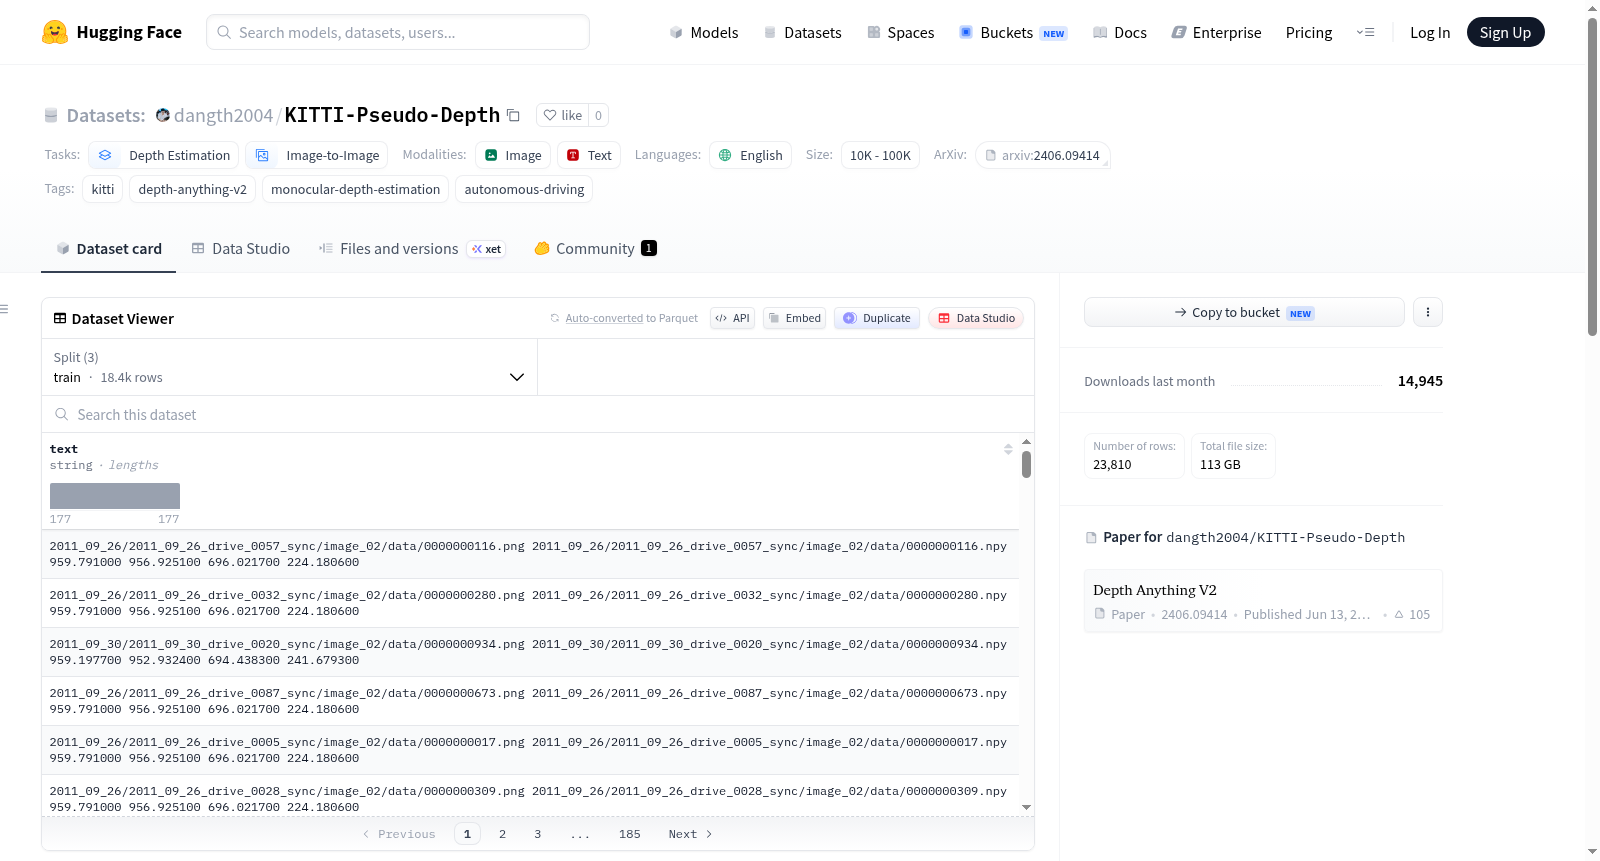Focus the Search this dataset field
This screenshot has height=861, width=1600.
pos(538,414)
